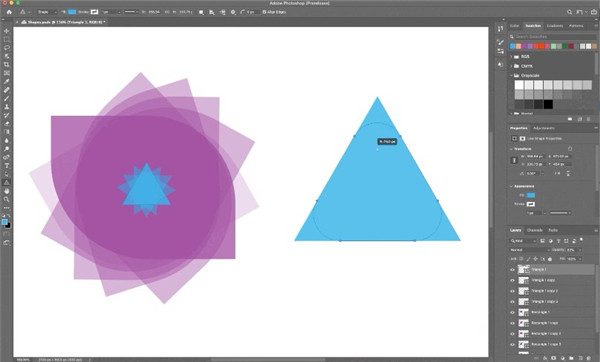Screen dimensions: 600x362
Task: Switch to the Color tab
Action: click(515, 26)
